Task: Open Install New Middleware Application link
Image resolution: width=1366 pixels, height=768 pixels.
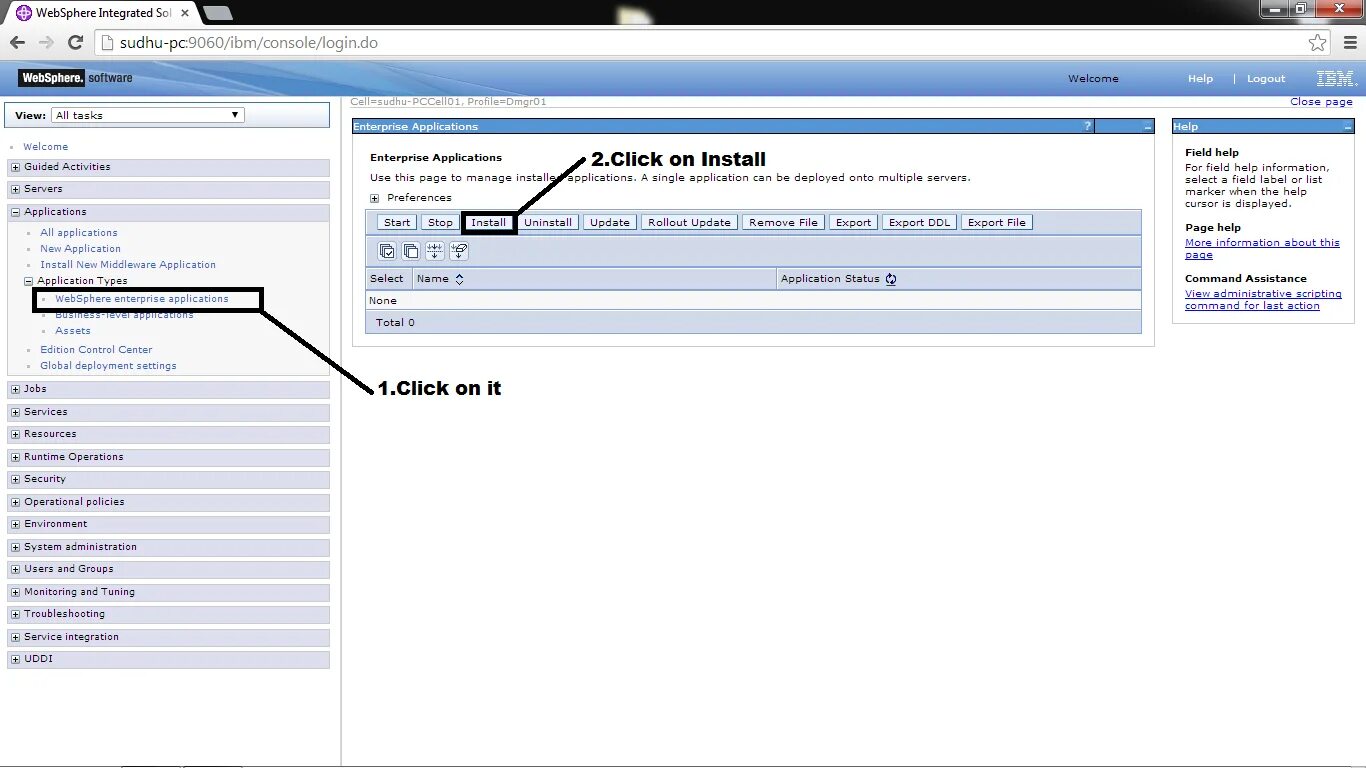Action: (x=128, y=265)
